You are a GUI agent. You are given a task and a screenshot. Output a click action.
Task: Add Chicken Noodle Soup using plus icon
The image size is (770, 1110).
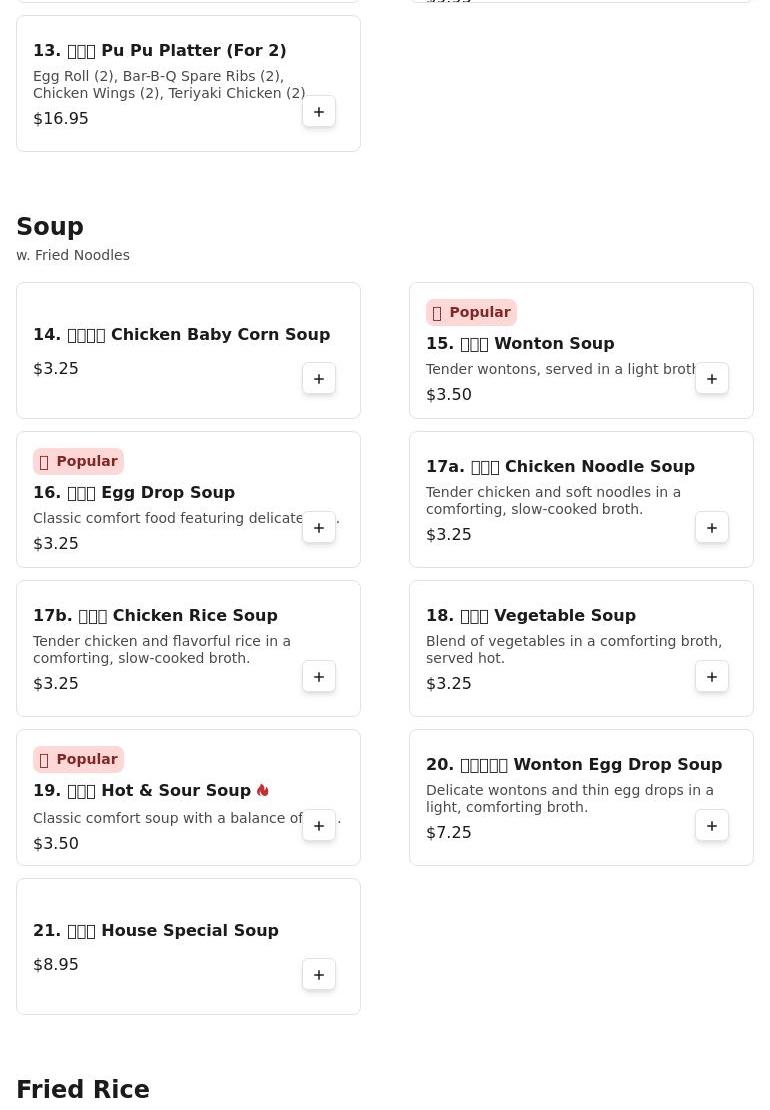tap(712, 528)
